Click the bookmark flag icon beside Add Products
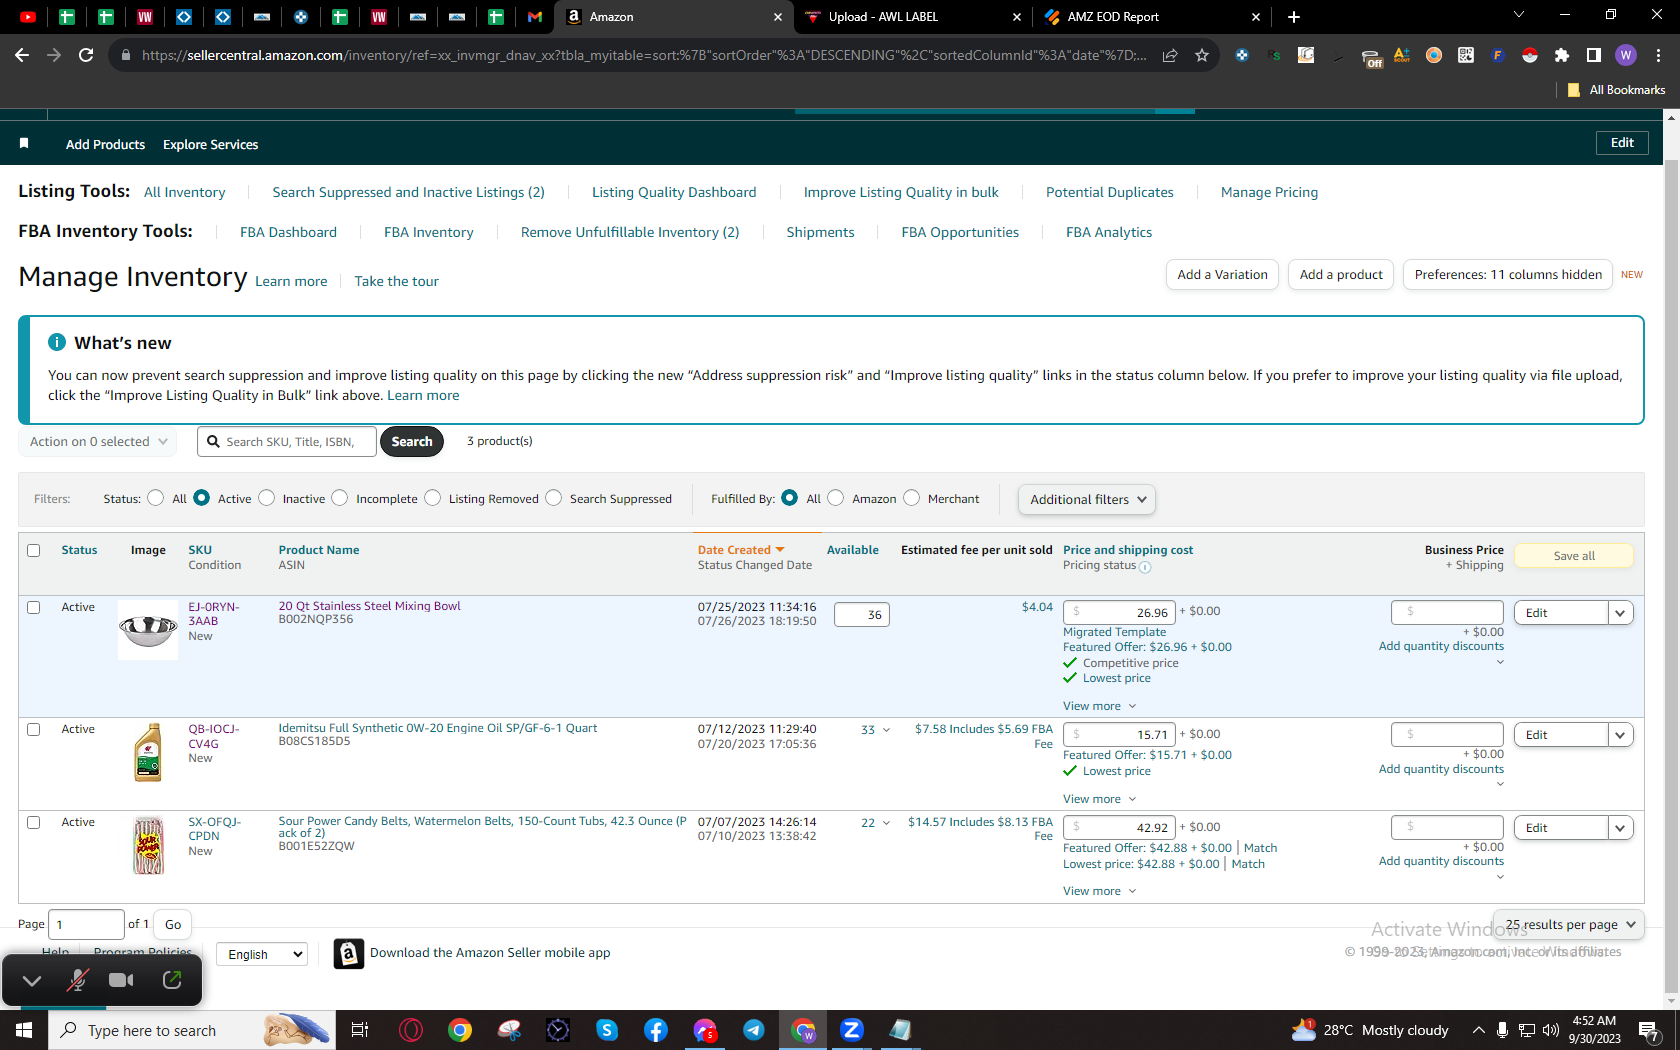The height and width of the screenshot is (1050, 1680). (24, 144)
